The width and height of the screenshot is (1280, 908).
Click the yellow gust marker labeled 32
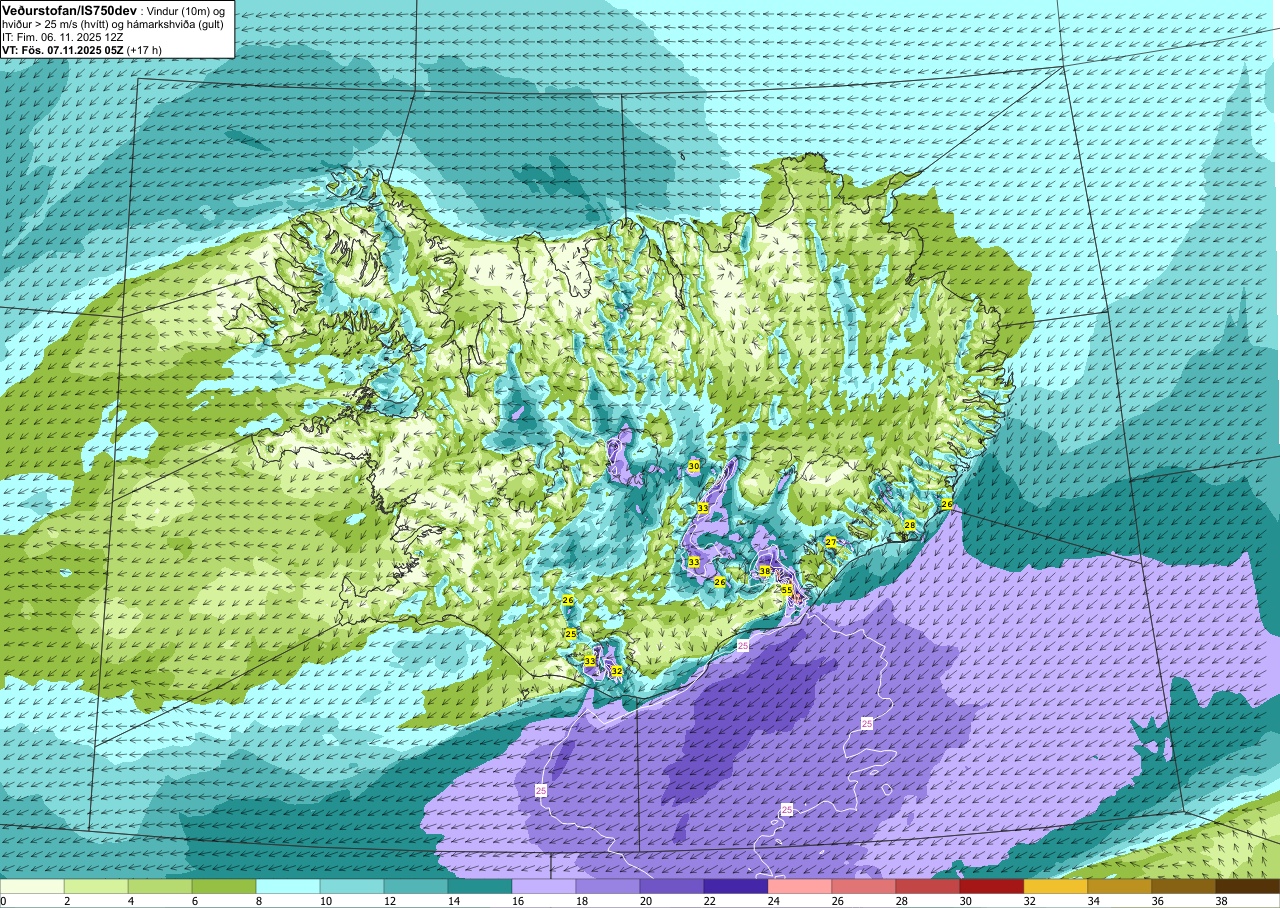coord(617,671)
